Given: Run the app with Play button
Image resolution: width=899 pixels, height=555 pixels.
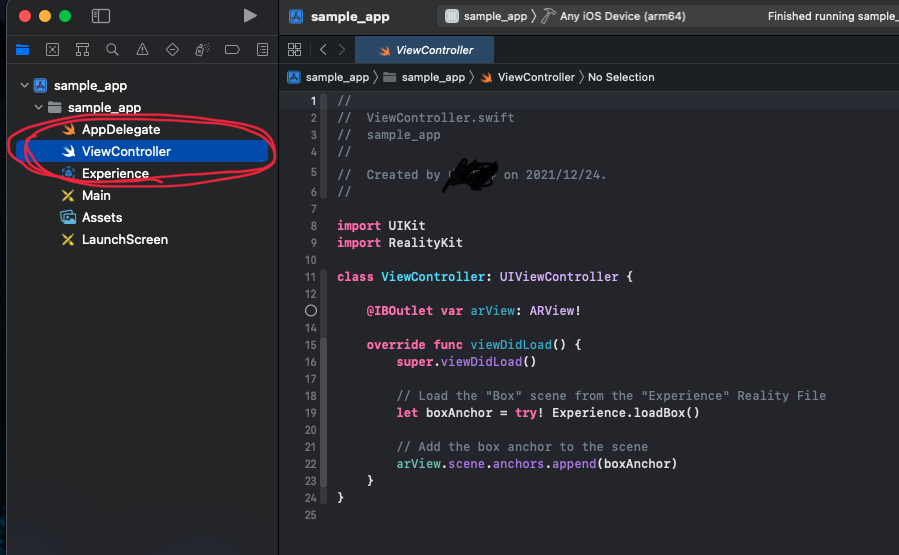Looking at the screenshot, I should [x=249, y=16].
